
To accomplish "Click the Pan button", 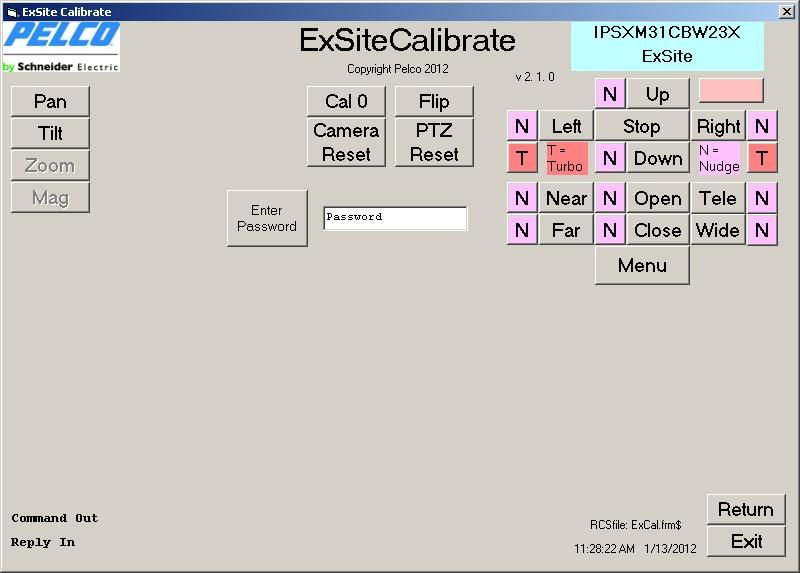I will point(50,101).
